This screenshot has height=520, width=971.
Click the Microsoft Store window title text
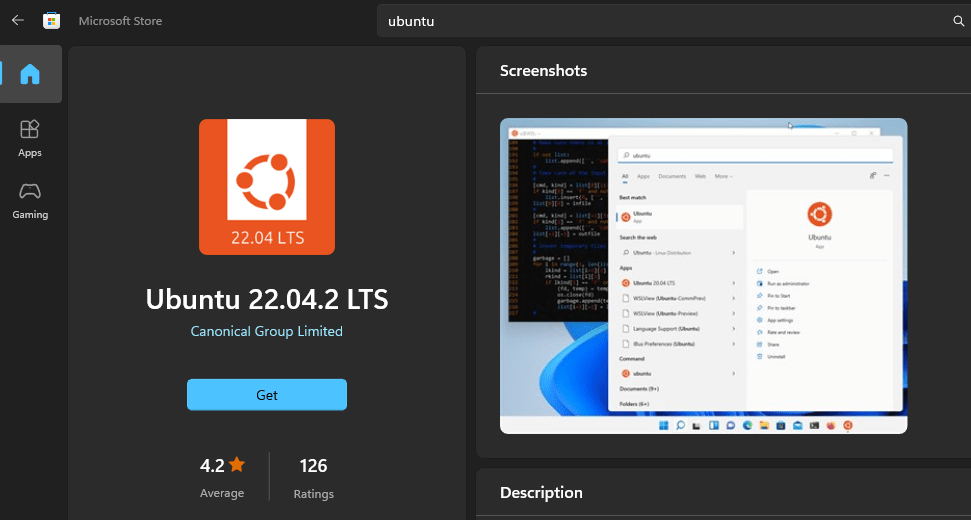tap(120, 21)
